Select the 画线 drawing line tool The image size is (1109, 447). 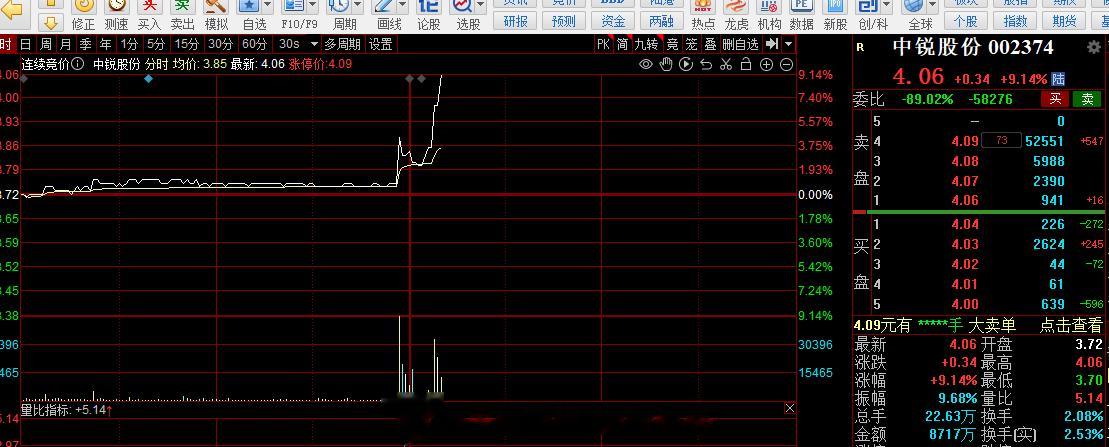[x=385, y=6]
